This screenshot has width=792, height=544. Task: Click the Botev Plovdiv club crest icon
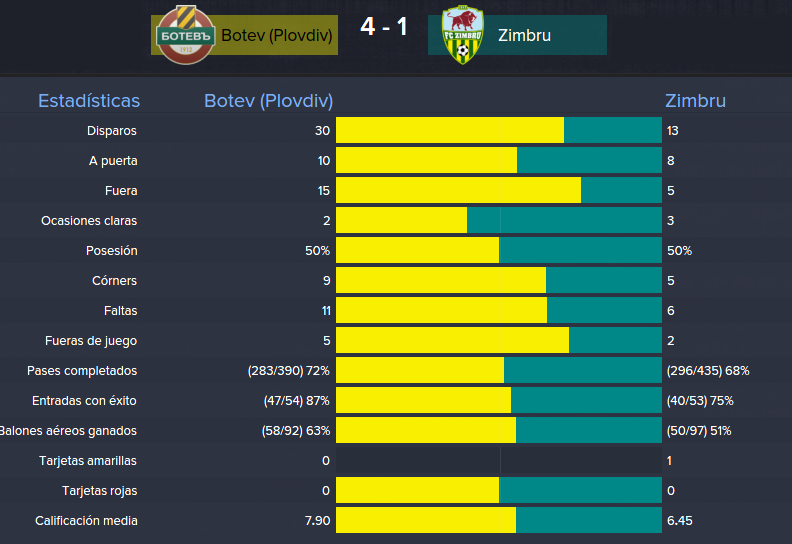[x=185, y=35]
